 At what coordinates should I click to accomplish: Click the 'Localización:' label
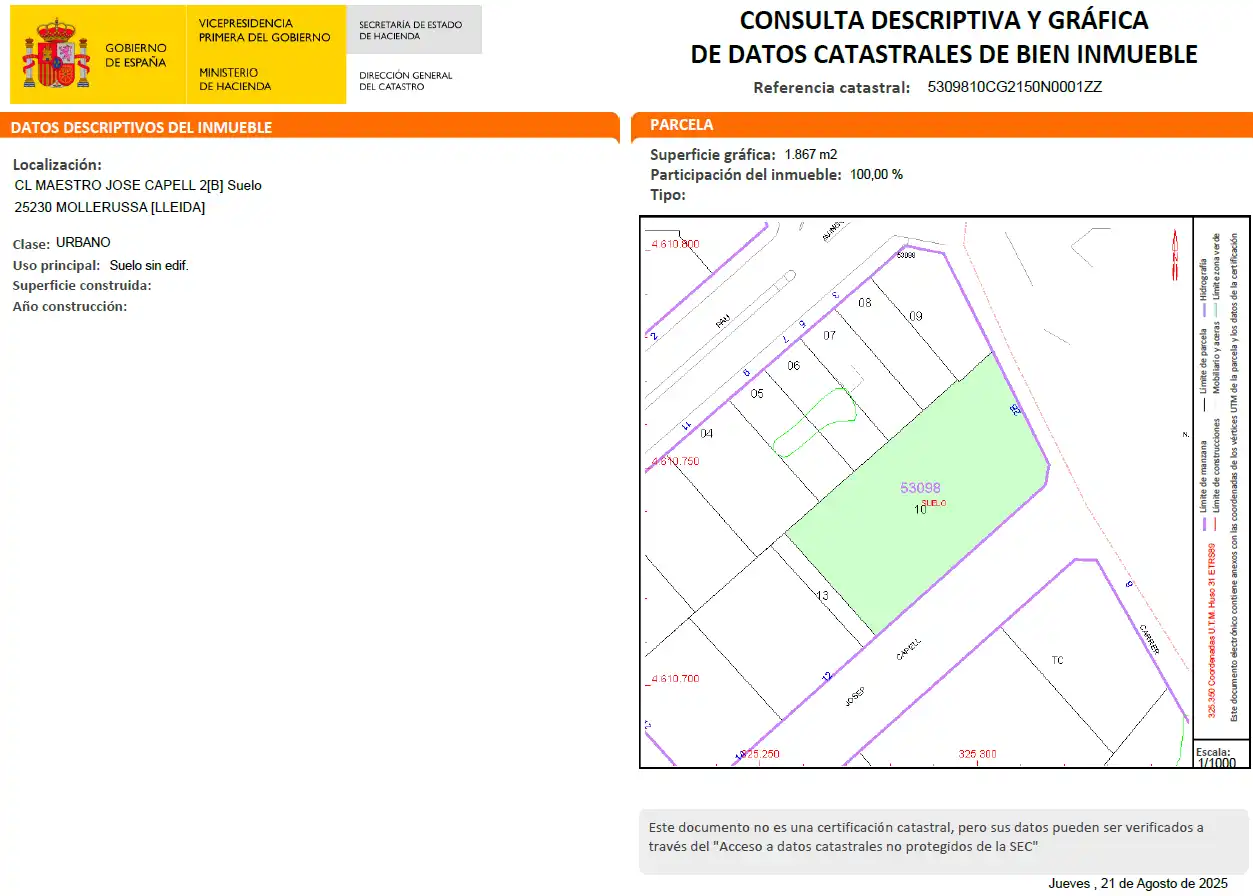tap(57, 165)
